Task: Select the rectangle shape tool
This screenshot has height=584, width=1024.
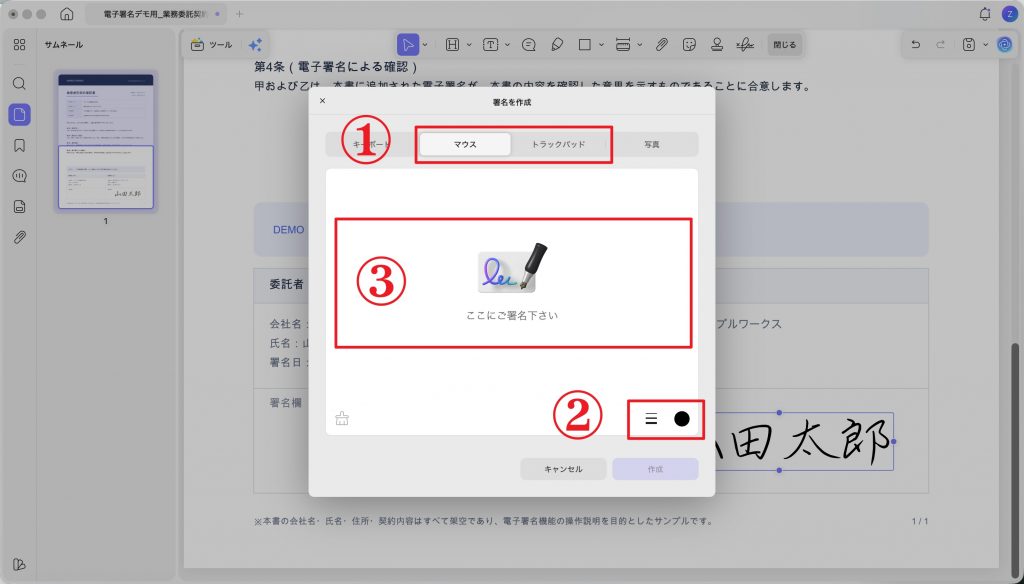Action: point(584,44)
